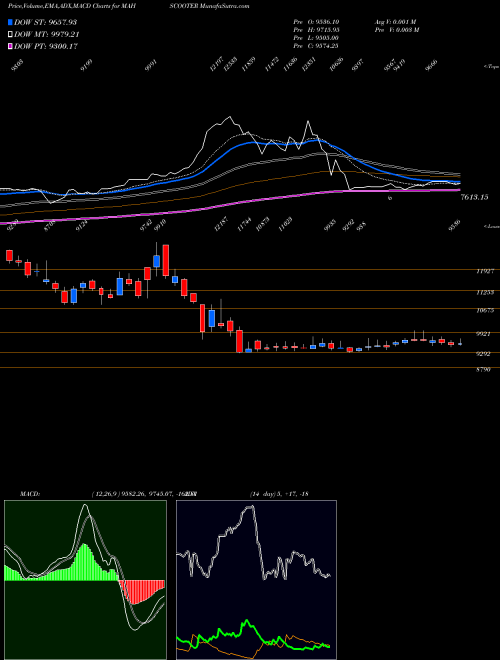500x660 pixels.
Task: Click the magenta DOW PT legend swatch
Action: [11, 46]
